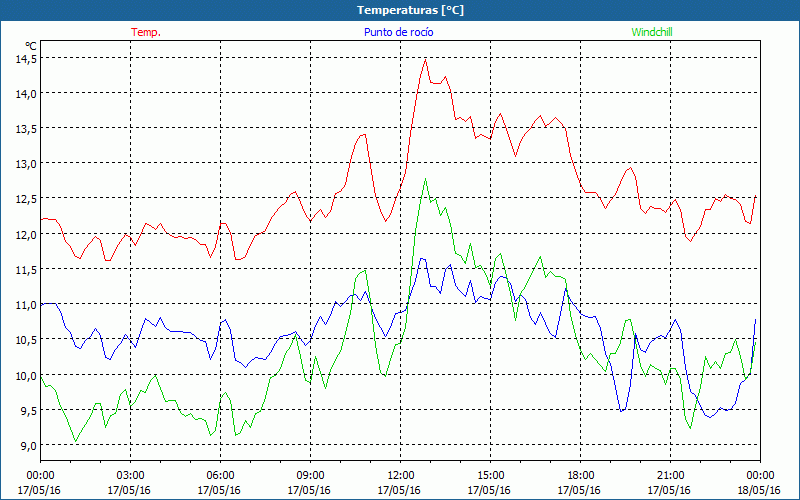Click the °C unit label
Viewport: 800px width, 500px height.
pos(31,46)
